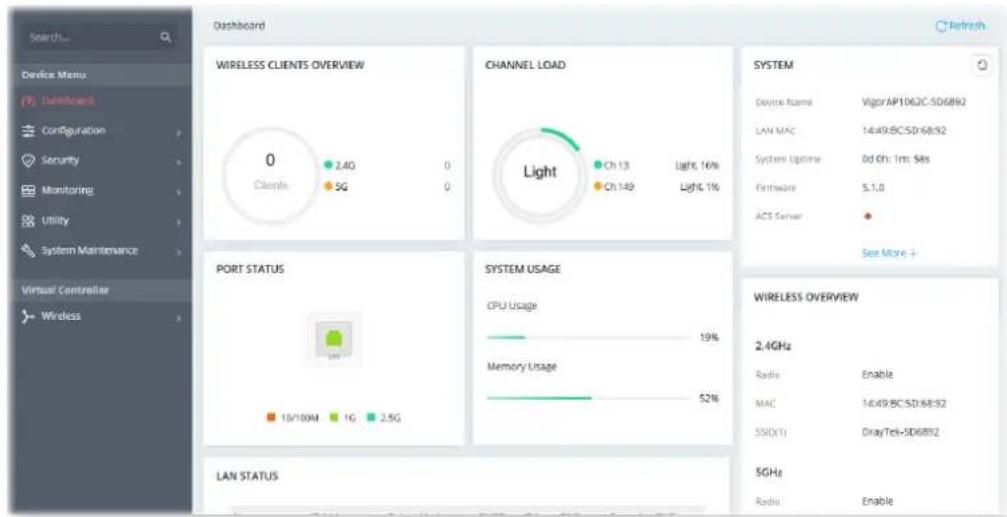1007x517 pixels.
Task: Click the Refresh link at top right
Action: click(960, 26)
